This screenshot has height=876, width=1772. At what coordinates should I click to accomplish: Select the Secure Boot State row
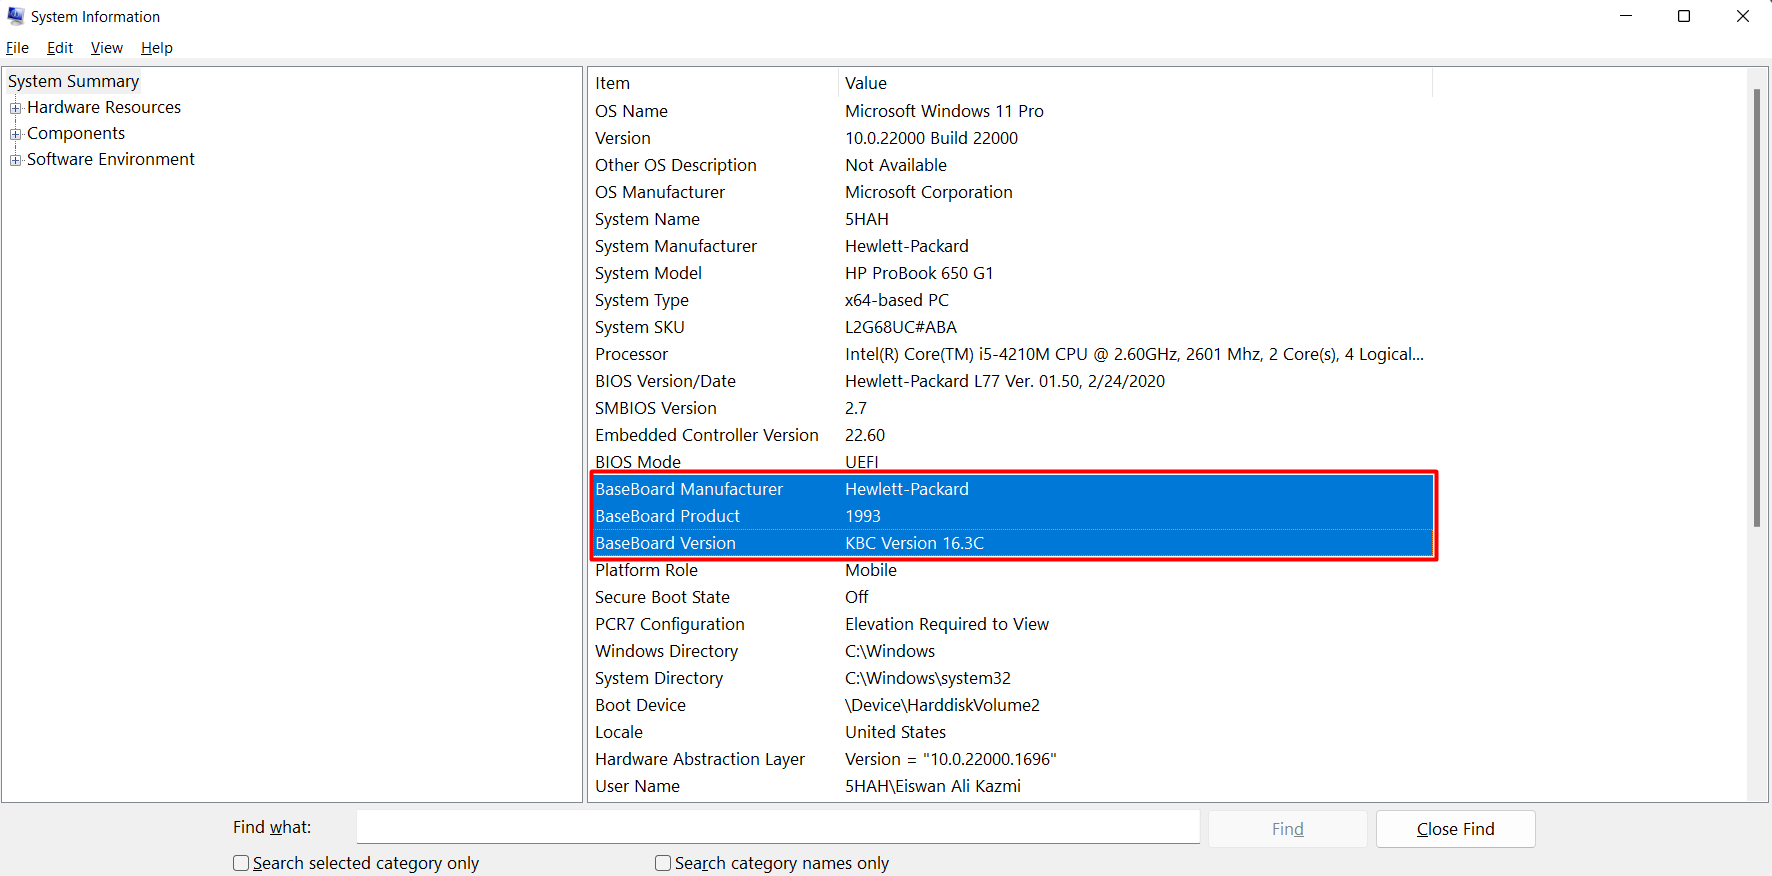click(1012, 597)
